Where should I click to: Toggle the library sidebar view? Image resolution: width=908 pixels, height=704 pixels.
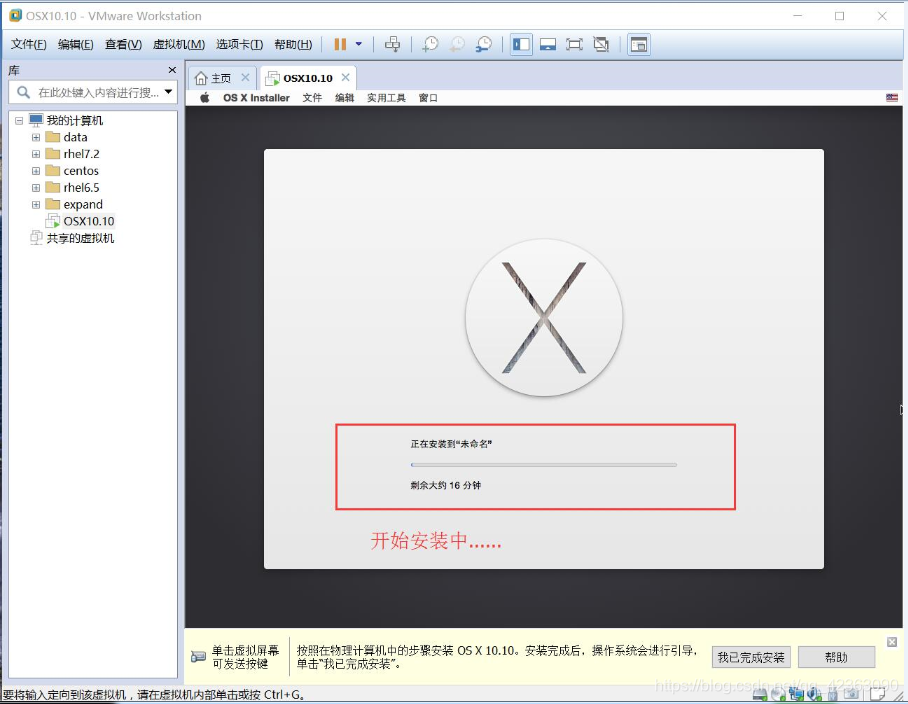[521, 44]
